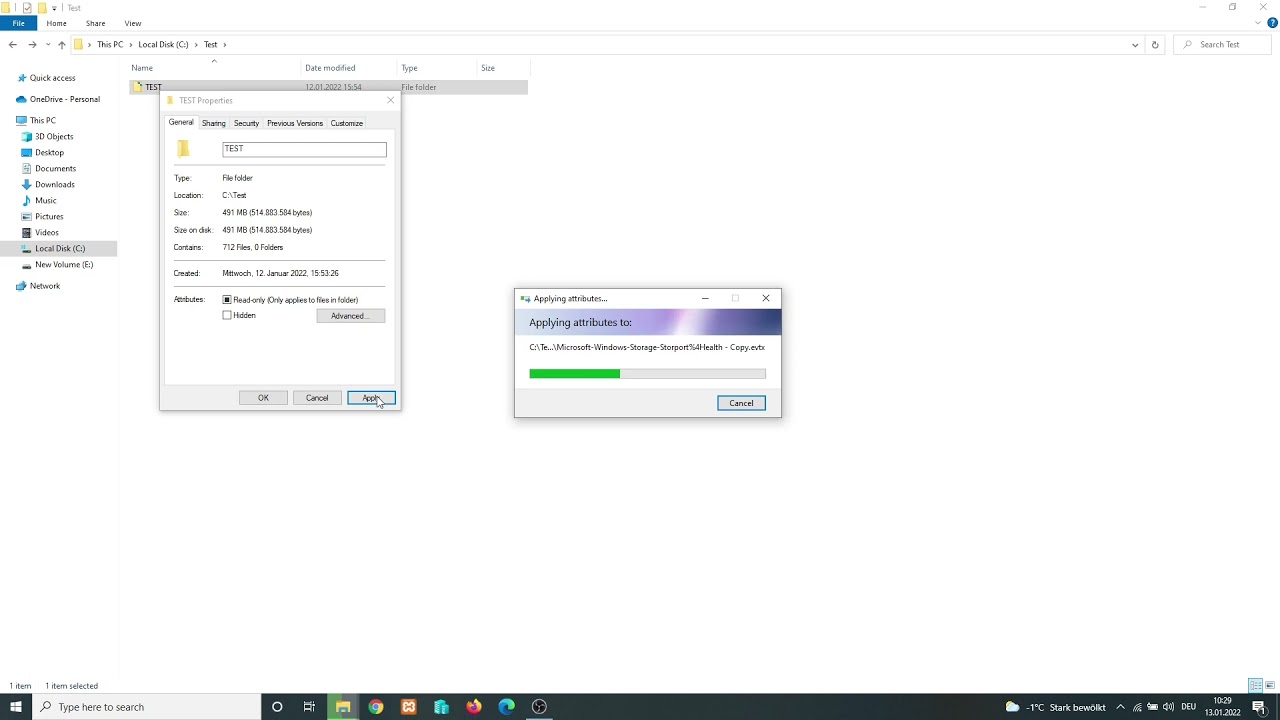Open the Share ribbon tab
Screen dimensions: 1280x720
[x=95, y=23]
